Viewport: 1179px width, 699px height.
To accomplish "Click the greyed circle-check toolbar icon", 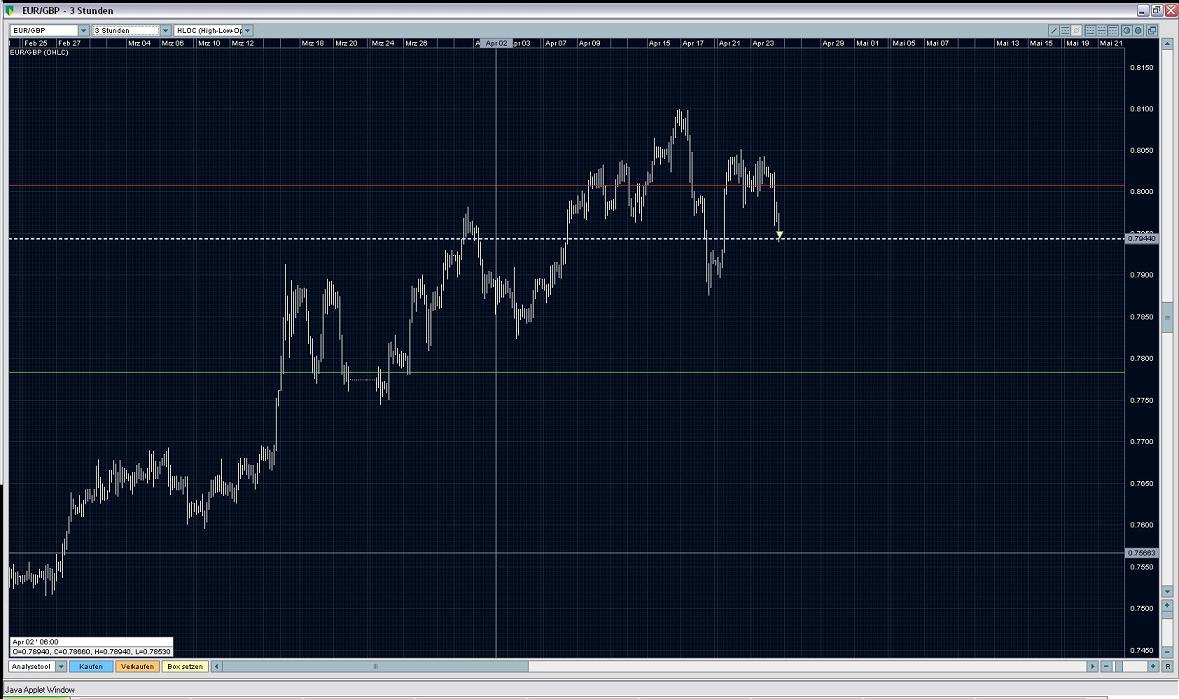I will [x=1076, y=30].
